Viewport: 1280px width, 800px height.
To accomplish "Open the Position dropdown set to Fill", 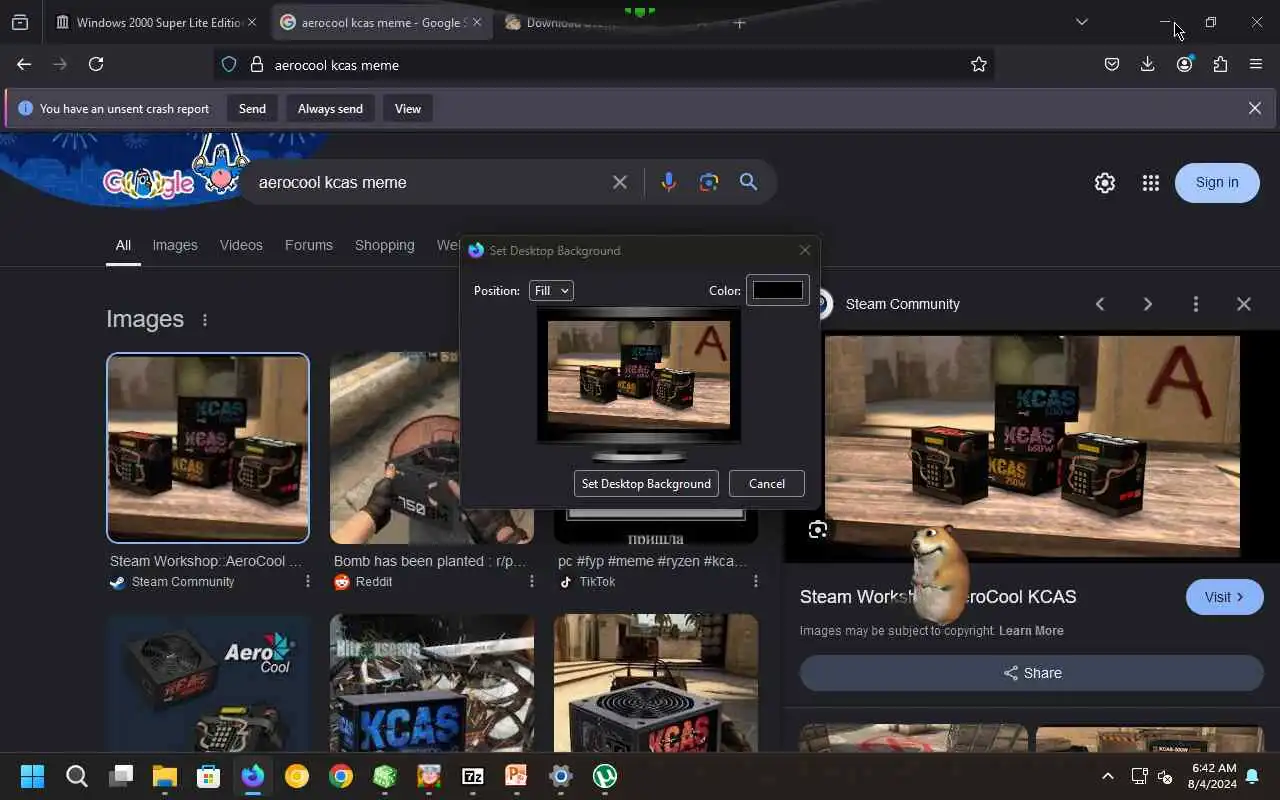I will tap(551, 290).
